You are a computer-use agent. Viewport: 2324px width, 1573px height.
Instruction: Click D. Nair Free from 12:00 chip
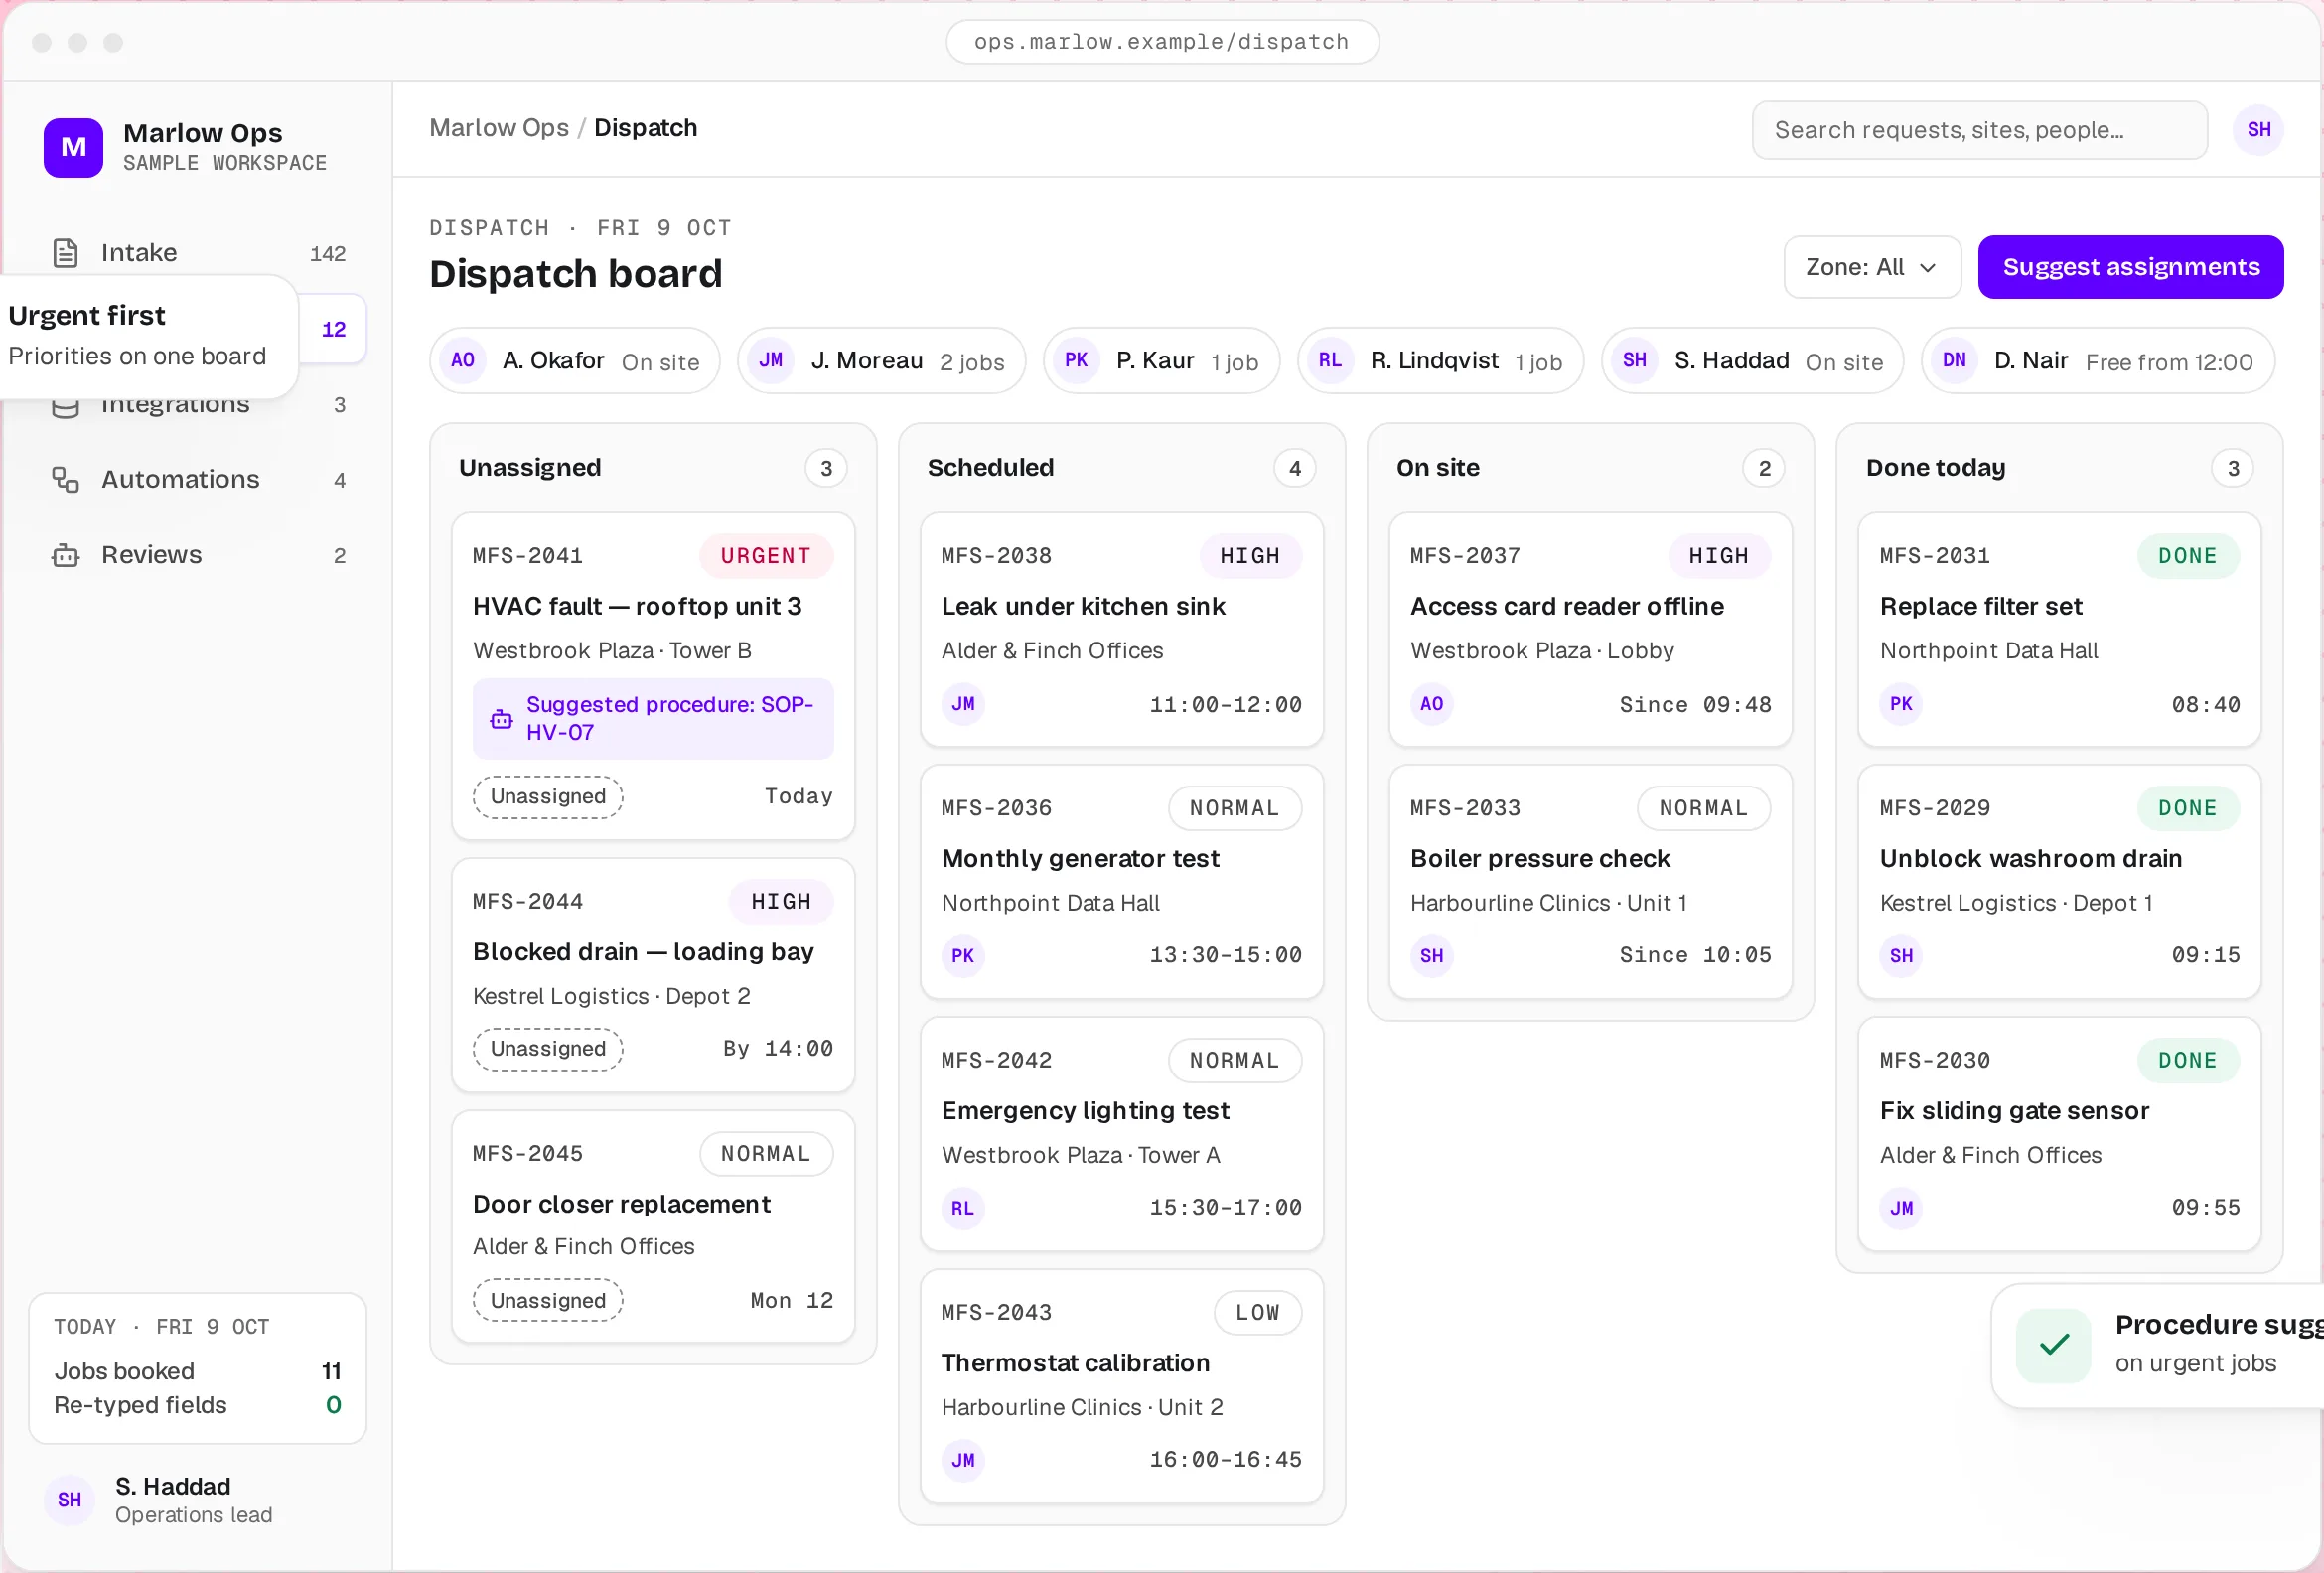2098,361
